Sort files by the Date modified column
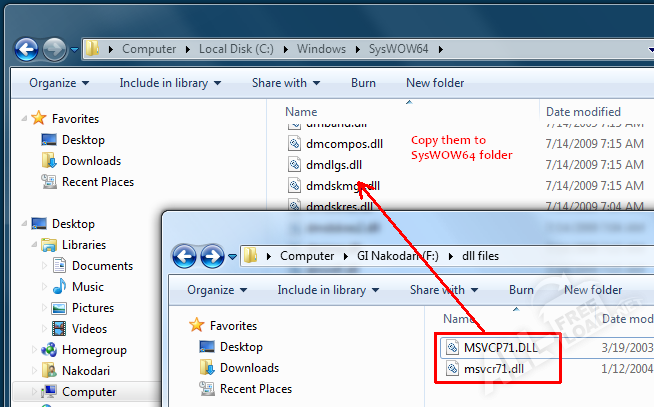The height and width of the screenshot is (407, 654). (x=583, y=112)
